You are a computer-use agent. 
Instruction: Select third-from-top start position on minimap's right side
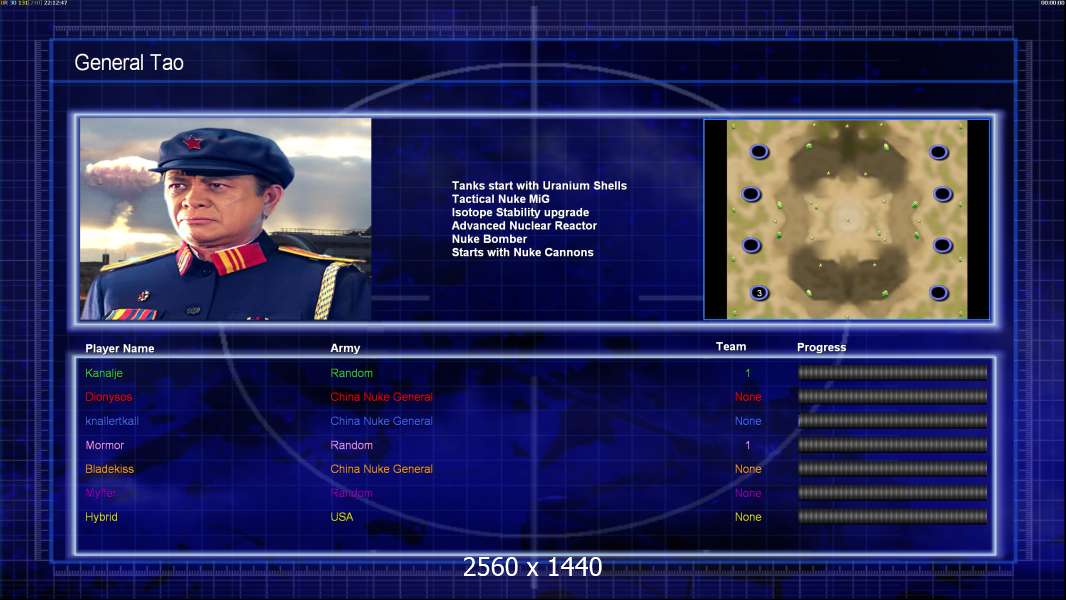(943, 245)
